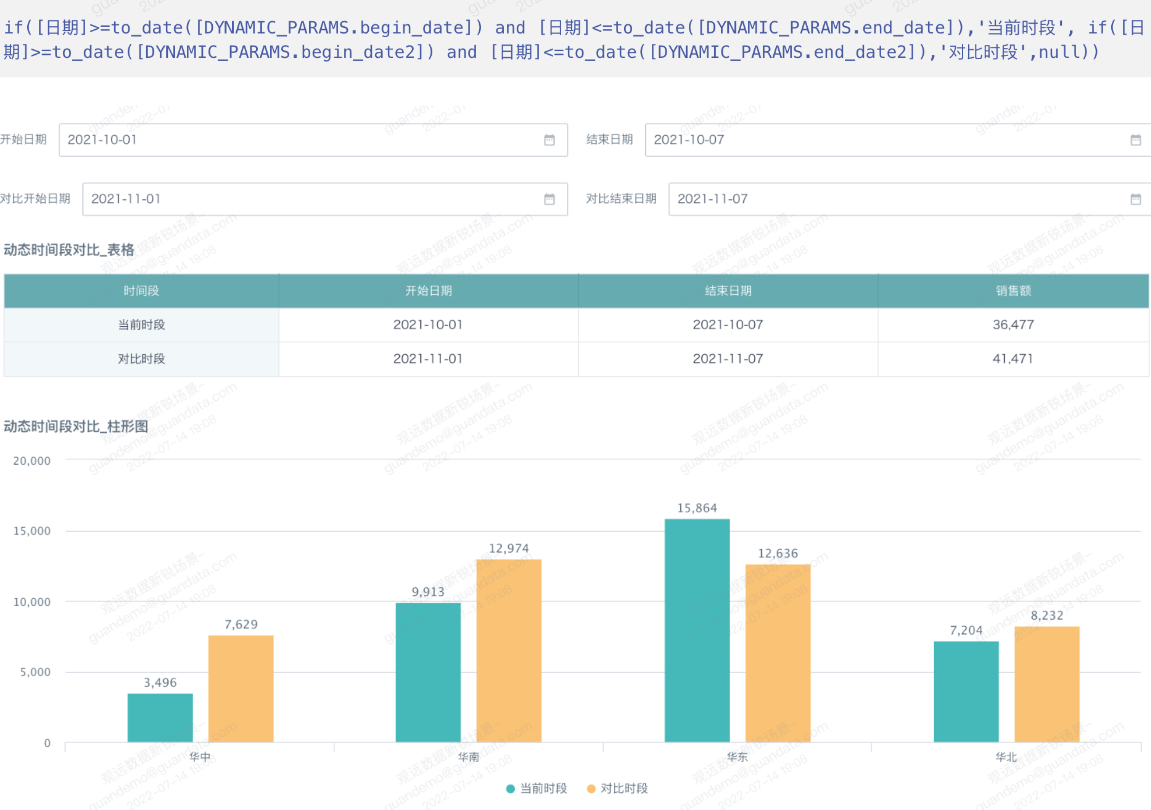Click the 华北 axis label
The height and width of the screenshot is (810, 1151).
click(x=1006, y=756)
